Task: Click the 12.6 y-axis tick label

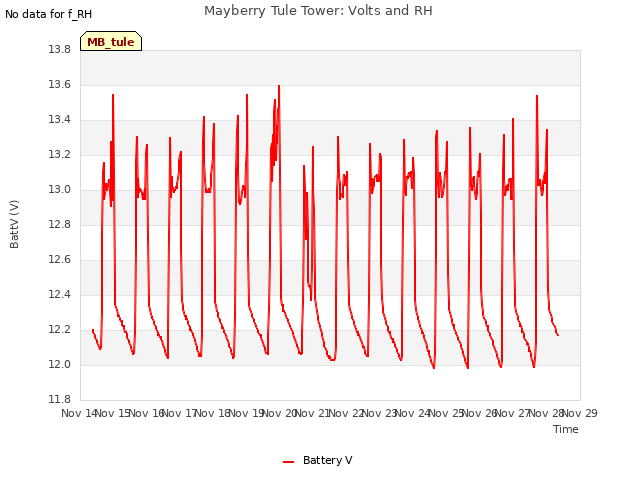Action: (x=60, y=260)
